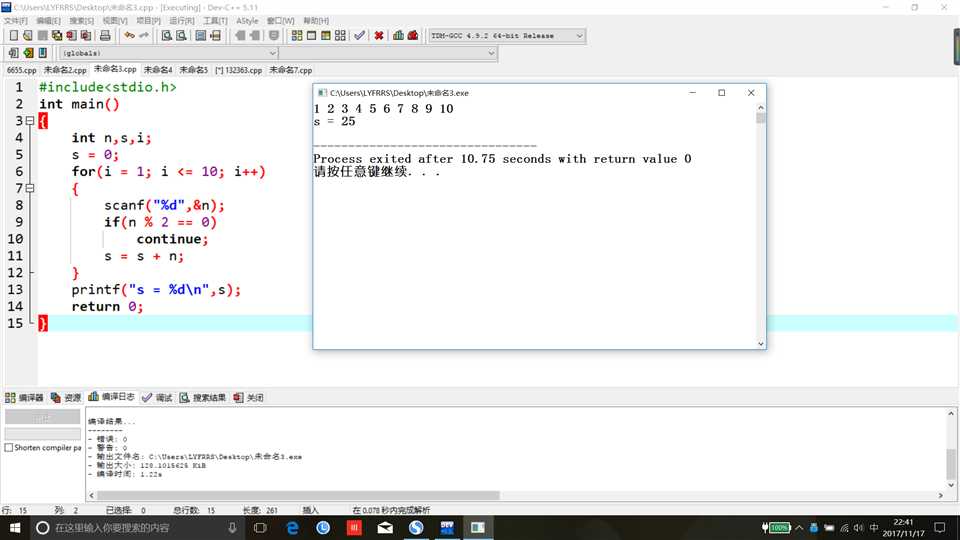960x540 pixels.
Task: Enable the Shorten compiler paths checkbox
Action: tap(9, 448)
